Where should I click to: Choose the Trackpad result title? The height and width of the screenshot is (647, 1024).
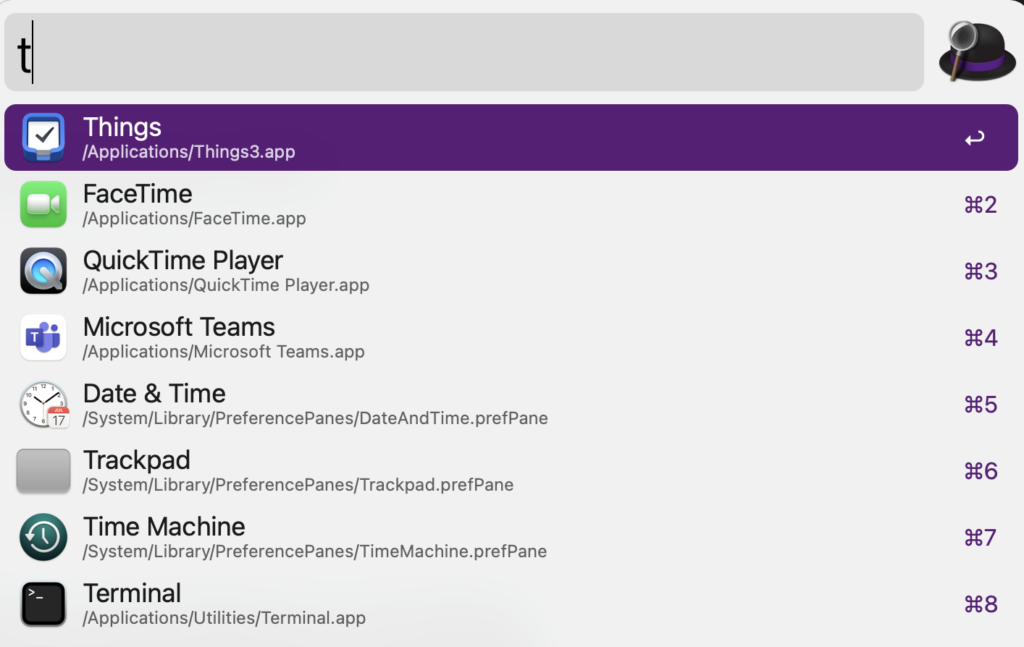pyautogui.click(x=136, y=460)
